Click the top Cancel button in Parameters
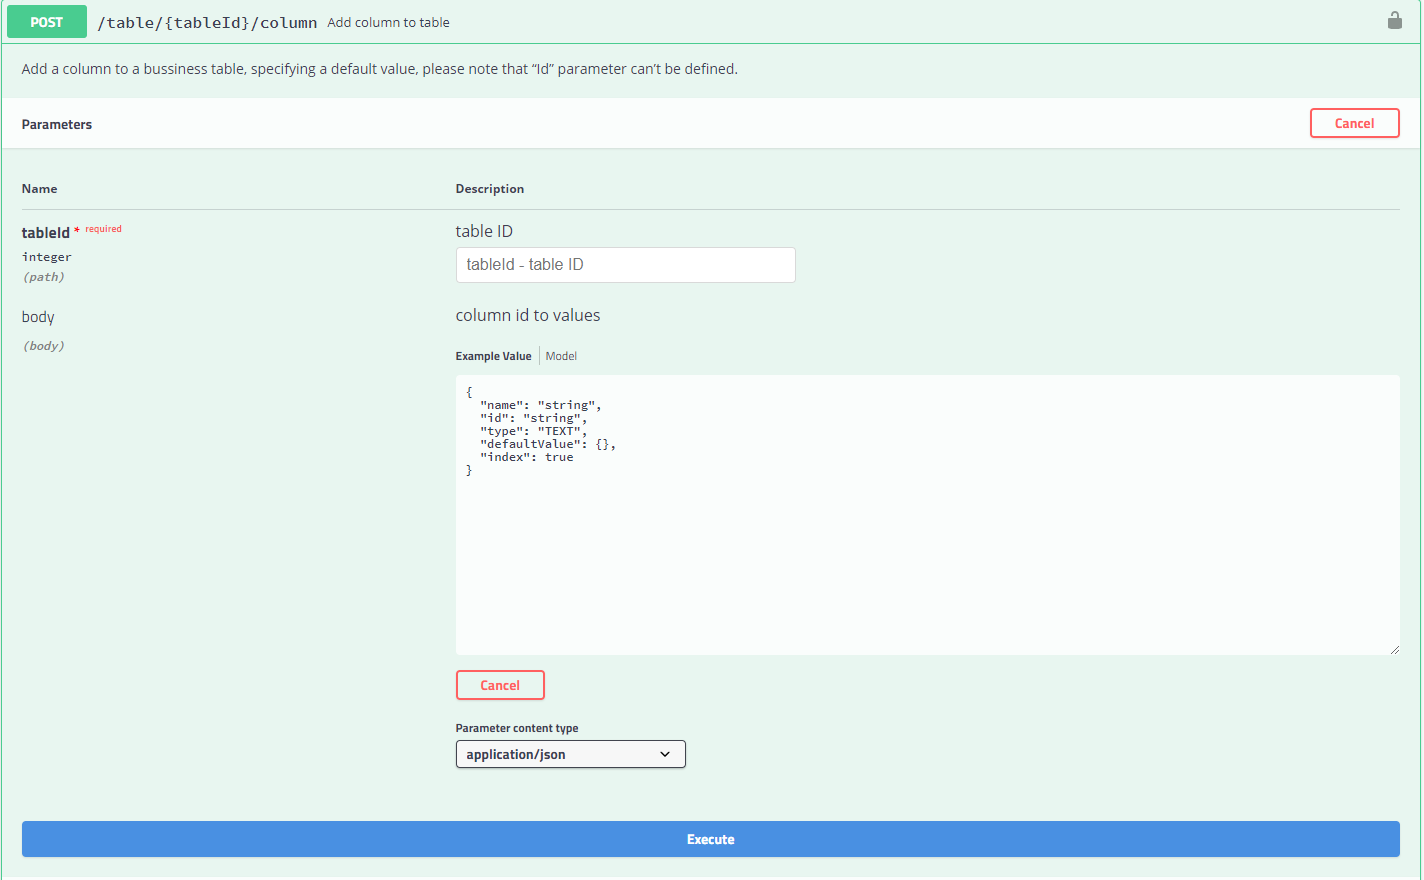This screenshot has width=1424, height=880. pyautogui.click(x=1354, y=123)
